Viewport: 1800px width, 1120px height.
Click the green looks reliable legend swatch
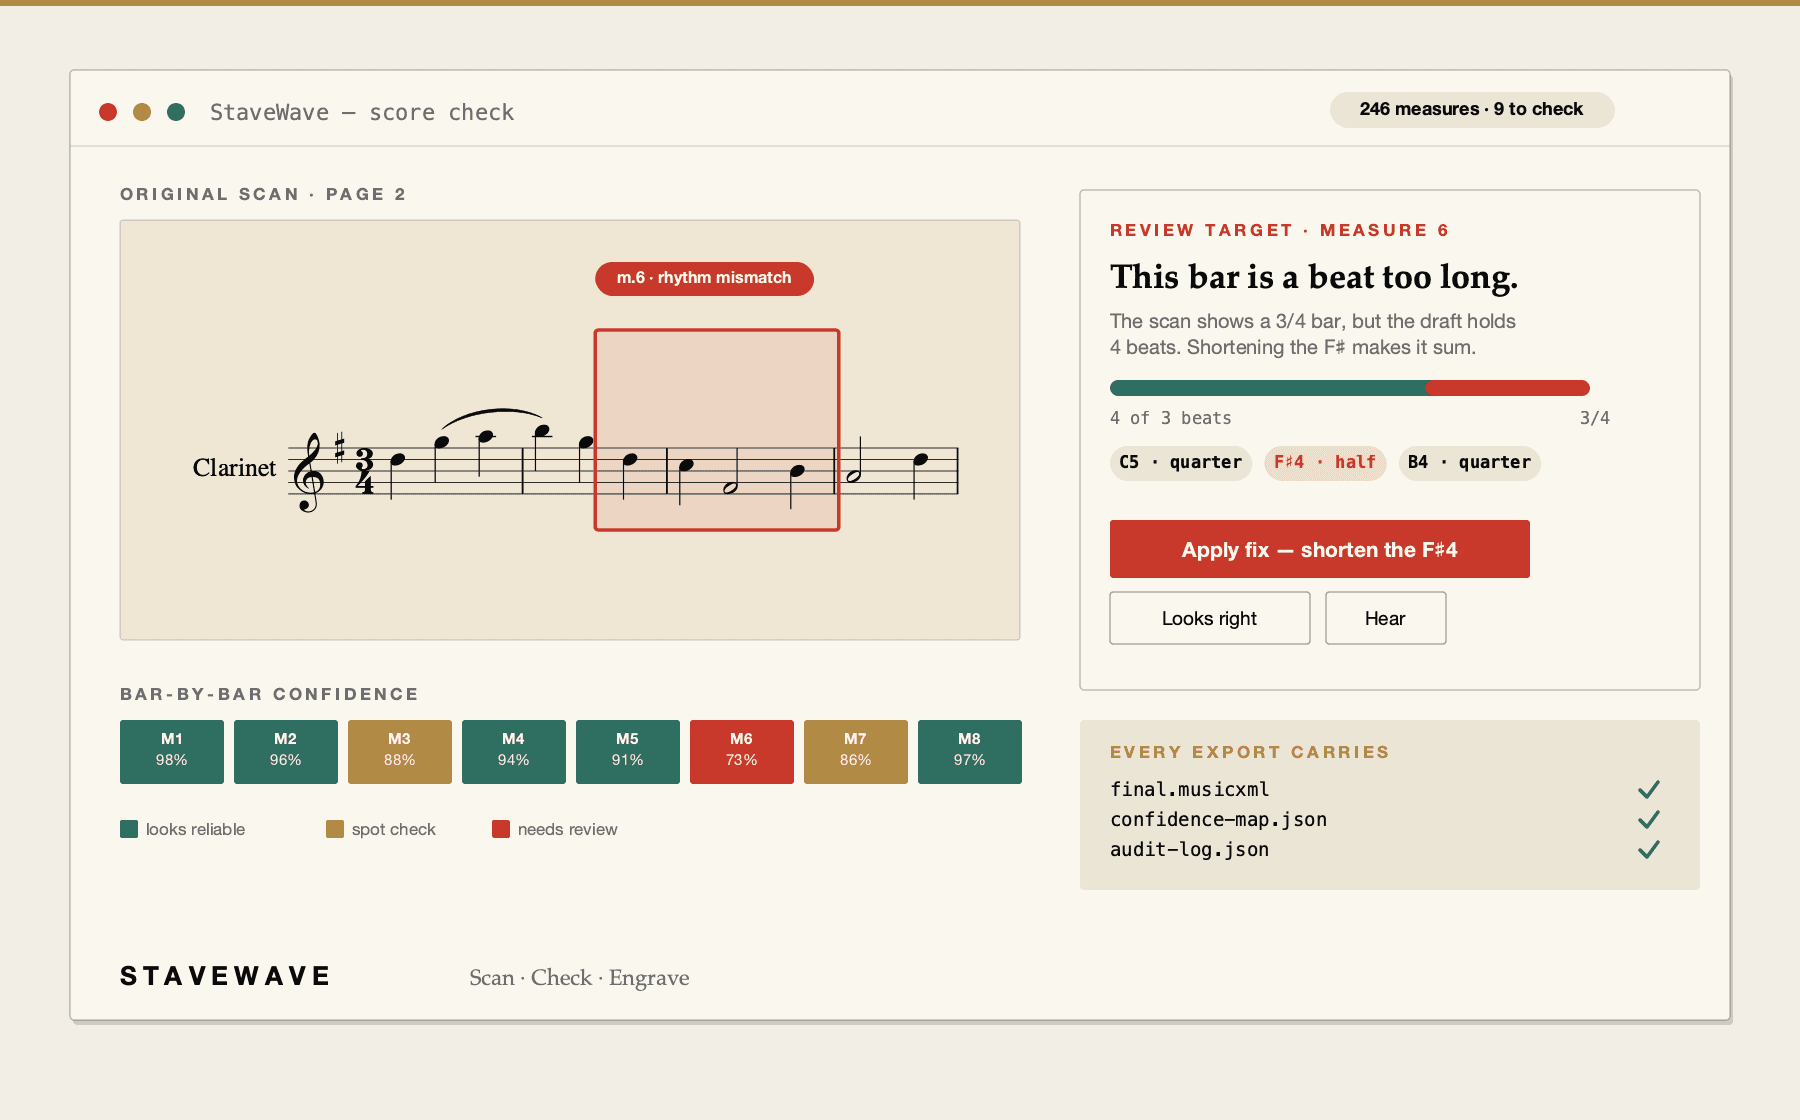129,829
